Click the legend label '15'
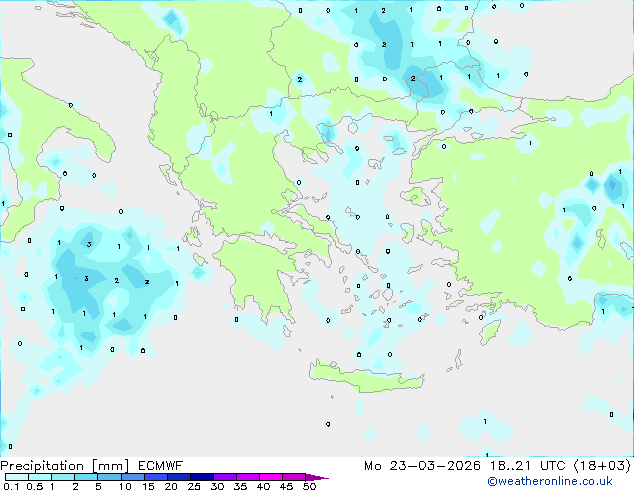The width and height of the screenshot is (634, 490). pos(148,486)
